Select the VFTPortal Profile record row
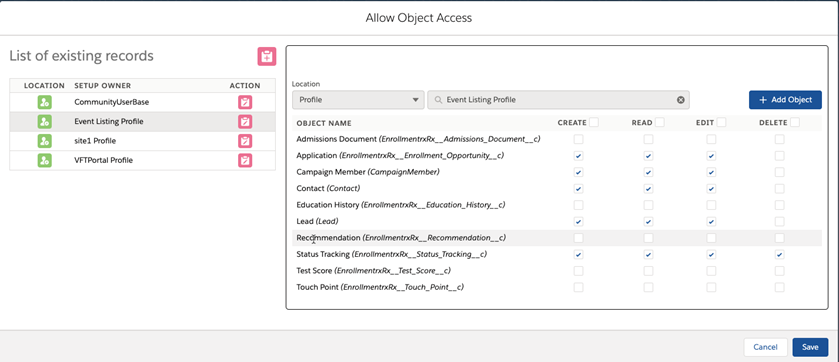Viewport: 839px width, 362px height. pyautogui.click(x=142, y=160)
